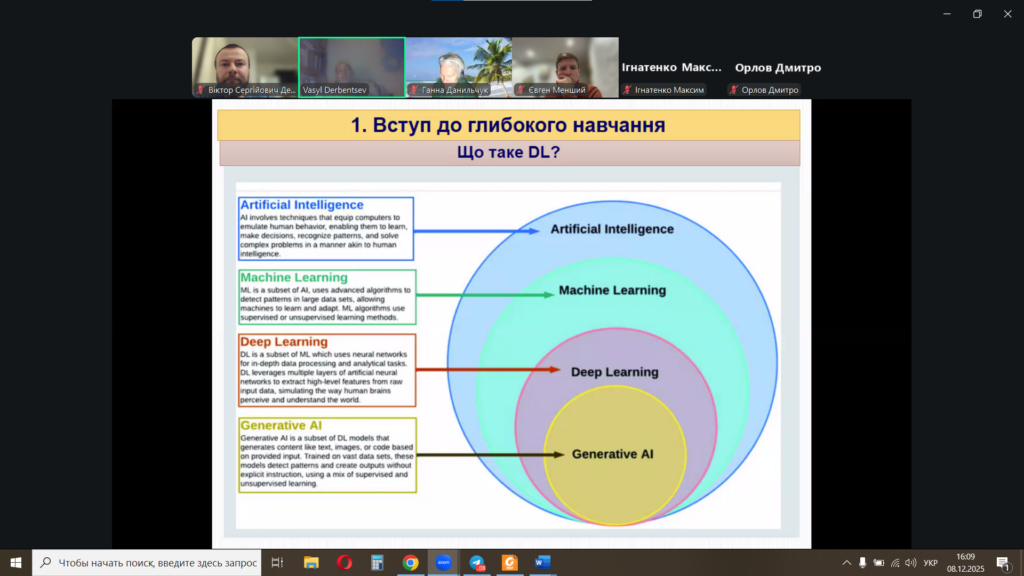The height and width of the screenshot is (576, 1024).
Task: Open Telegram taskbar icon
Action: (x=477, y=562)
